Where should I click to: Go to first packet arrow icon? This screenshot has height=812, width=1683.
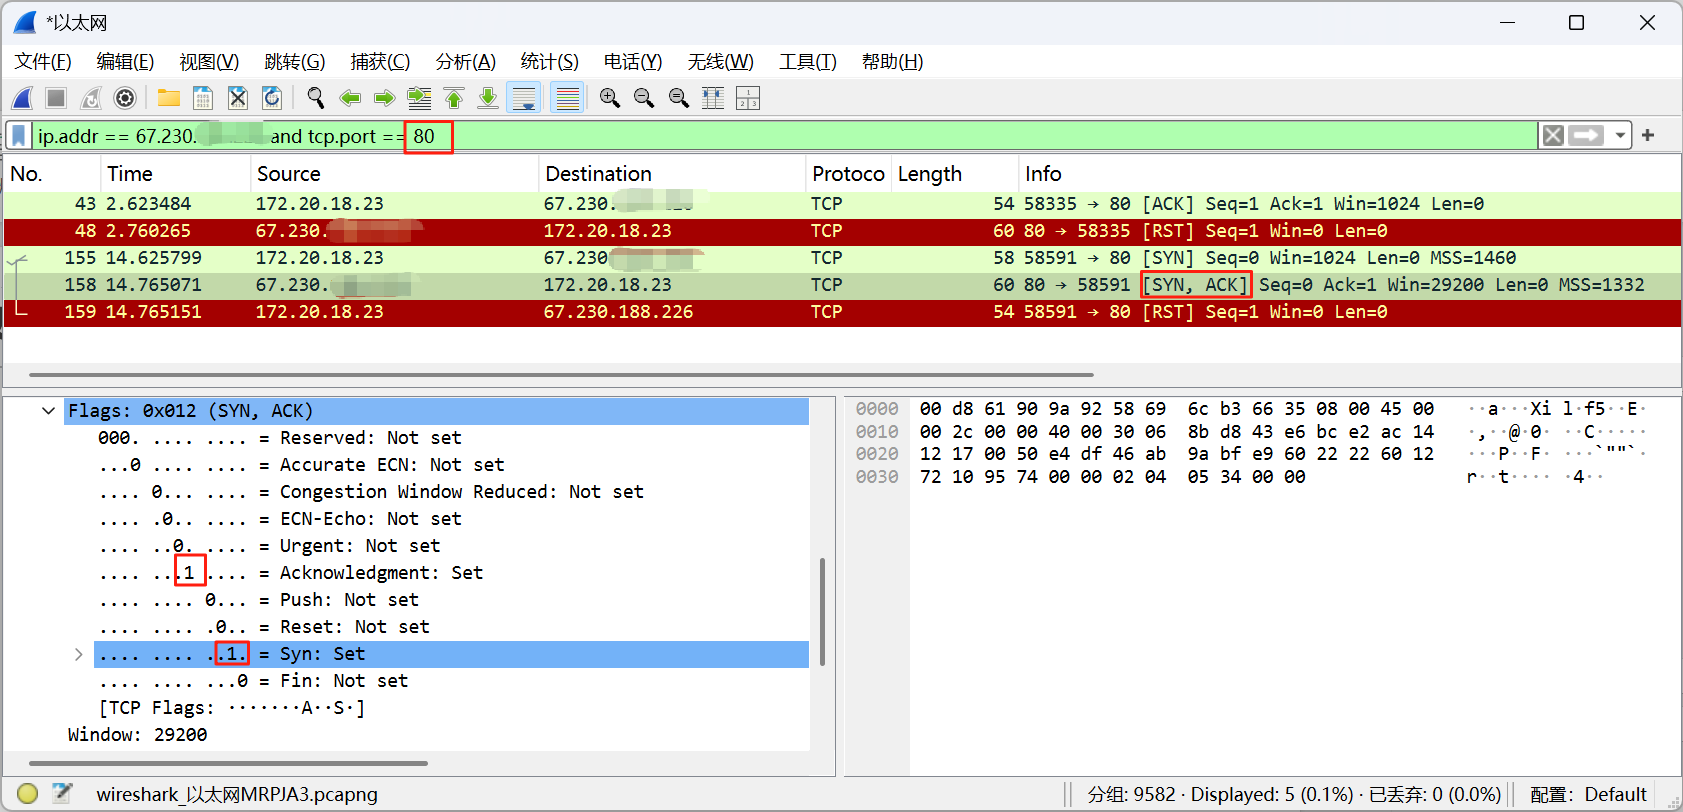454,98
